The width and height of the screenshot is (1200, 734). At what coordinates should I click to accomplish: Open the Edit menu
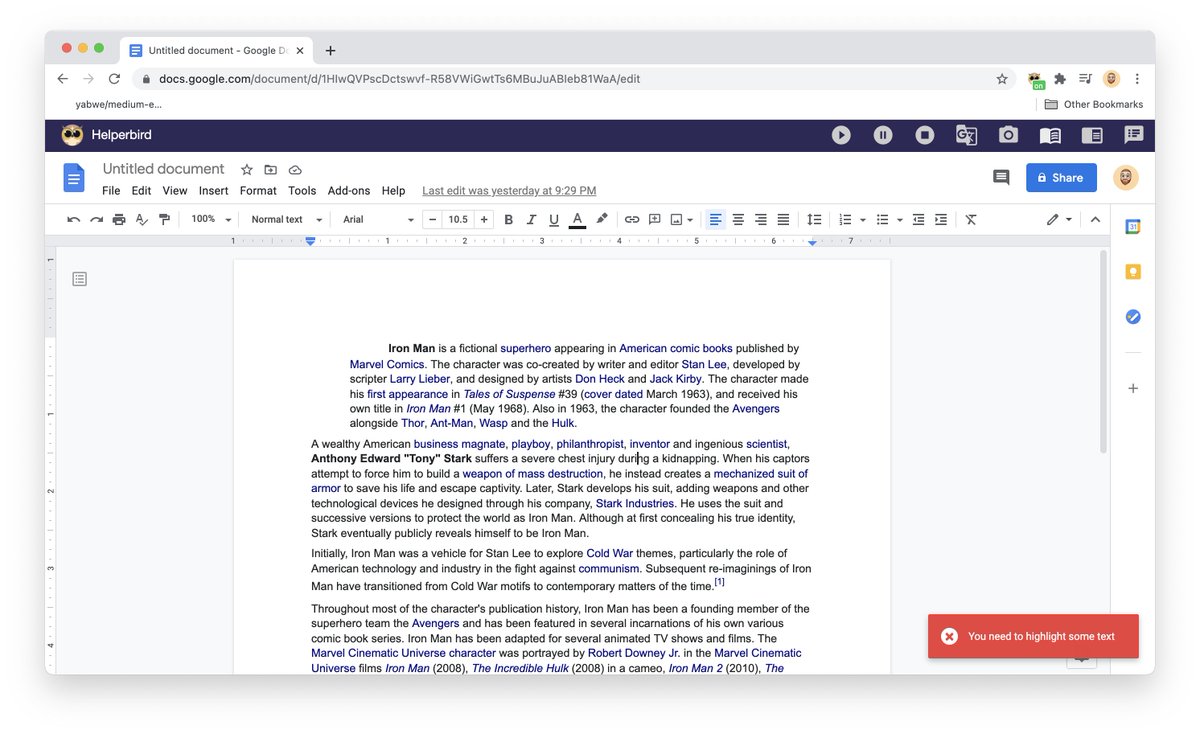pos(141,191)
